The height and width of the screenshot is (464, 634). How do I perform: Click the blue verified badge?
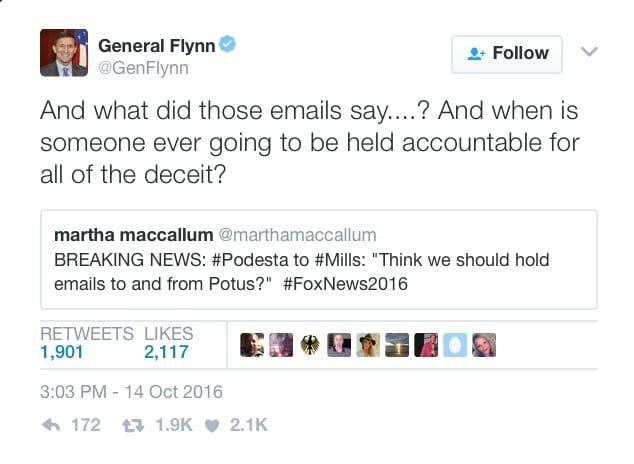click(x=228, y=46)
